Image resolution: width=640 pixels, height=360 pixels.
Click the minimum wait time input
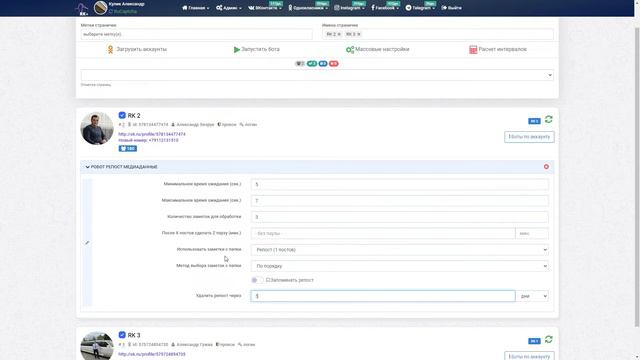(400, 184)
